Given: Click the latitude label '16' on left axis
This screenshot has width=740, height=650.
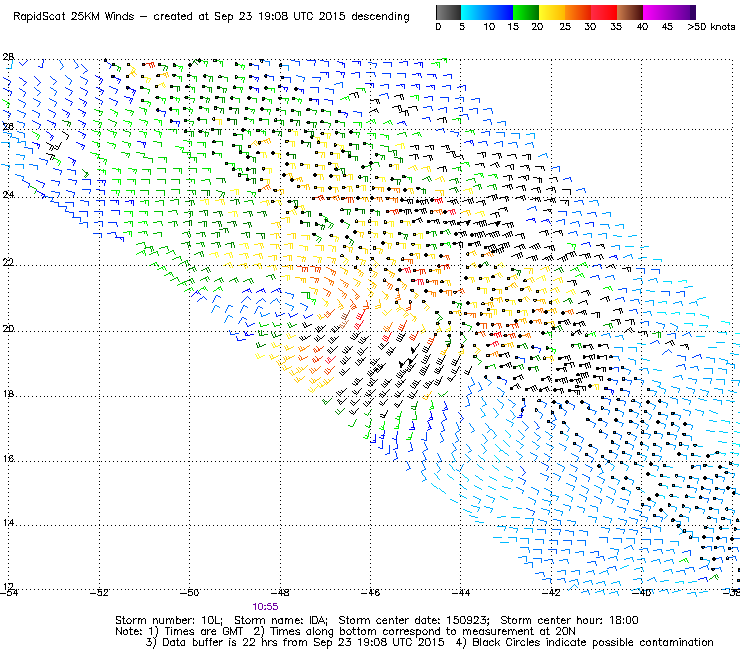Looking at the screenshot, I should (x=8, y=458).
